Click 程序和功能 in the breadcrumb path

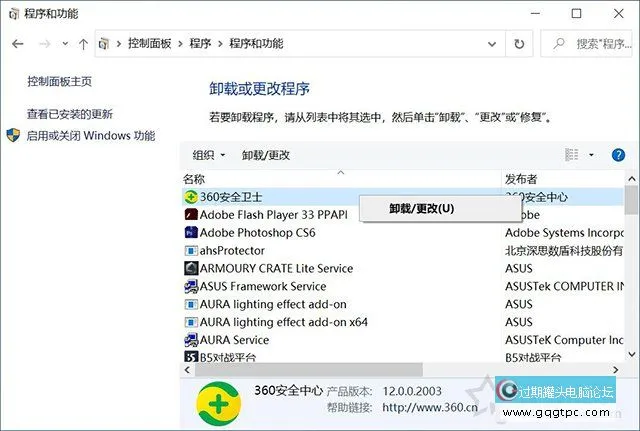click(x=256, y=43)
